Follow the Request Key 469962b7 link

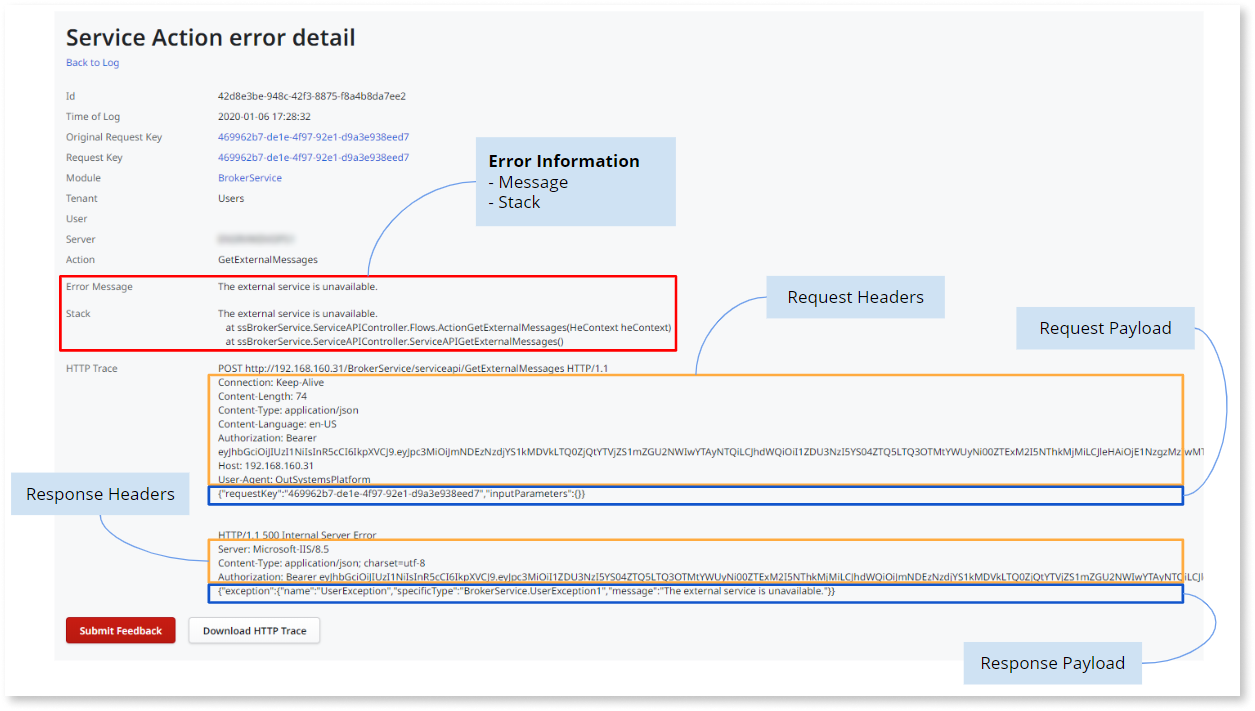(314, 157)
